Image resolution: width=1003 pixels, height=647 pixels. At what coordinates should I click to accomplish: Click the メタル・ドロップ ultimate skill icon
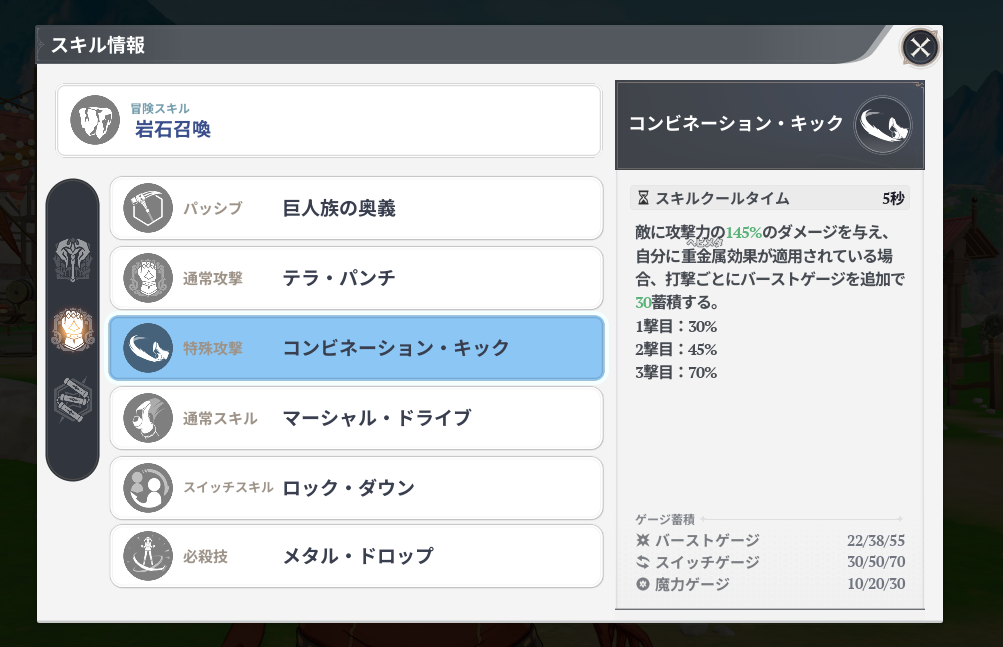tap(148, 556)
